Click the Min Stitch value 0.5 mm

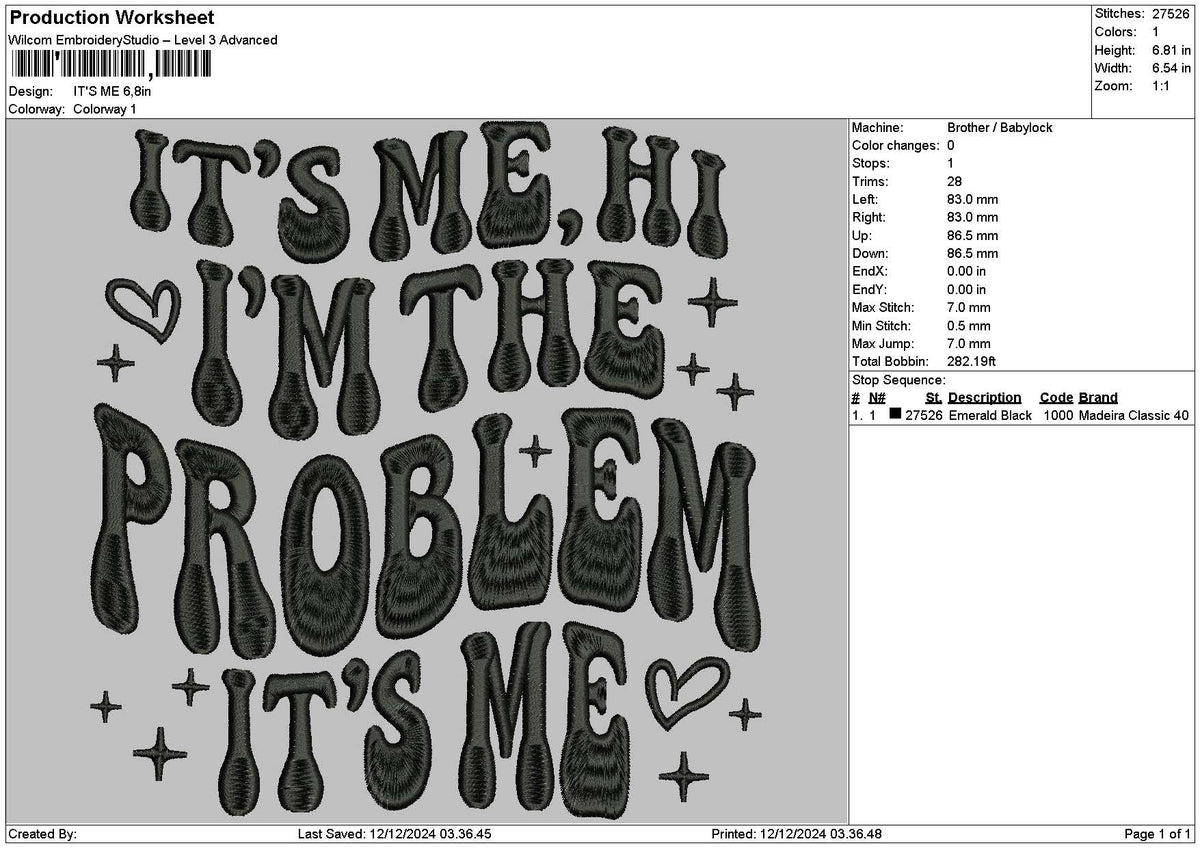point(969,326)
